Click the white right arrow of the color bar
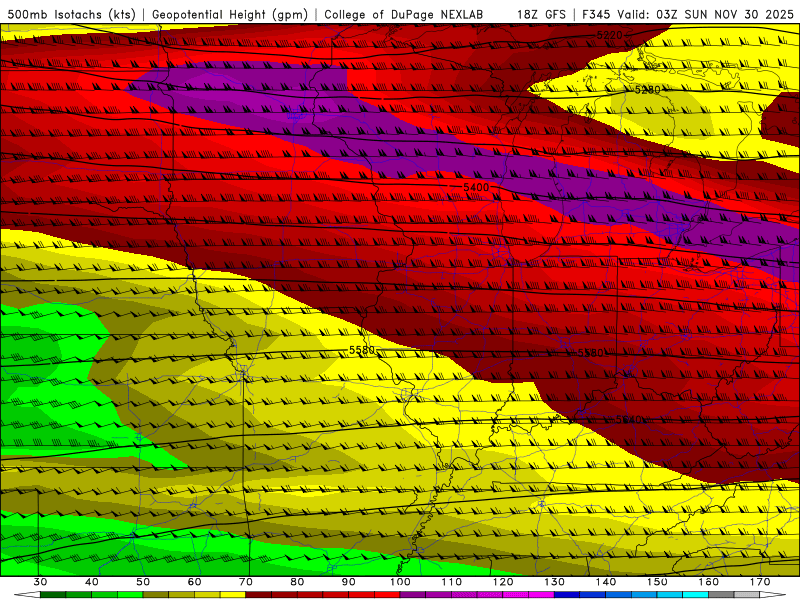The height and width of the screenshot is (600, 800). (x=772, y=595)
